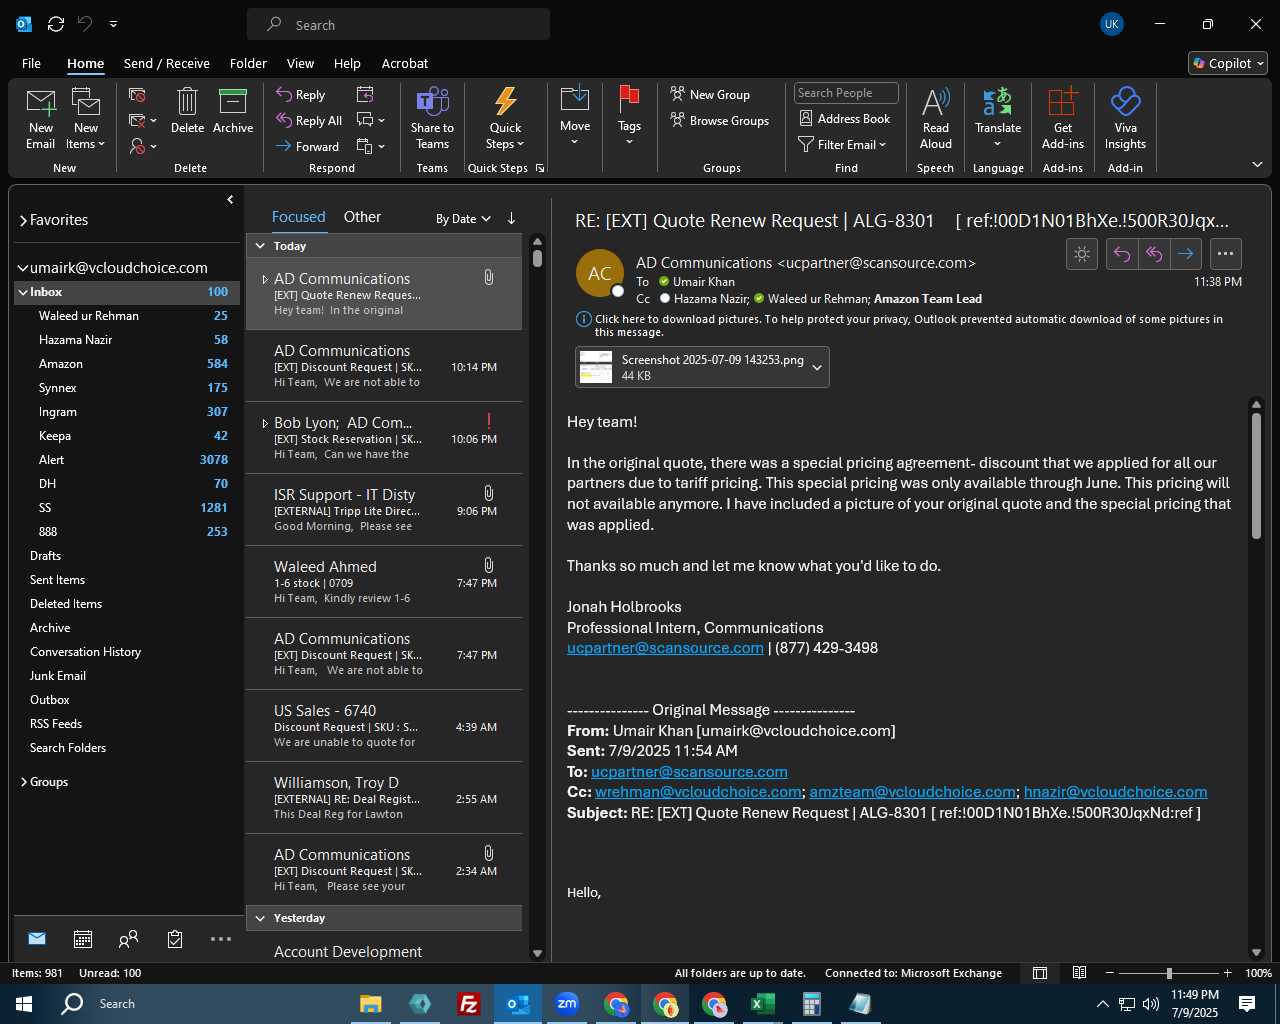Screen dimensions: 1280x1024
Task: Open the By Date sort dropdown
Action: pyautogui.click(x=463, y=219)
